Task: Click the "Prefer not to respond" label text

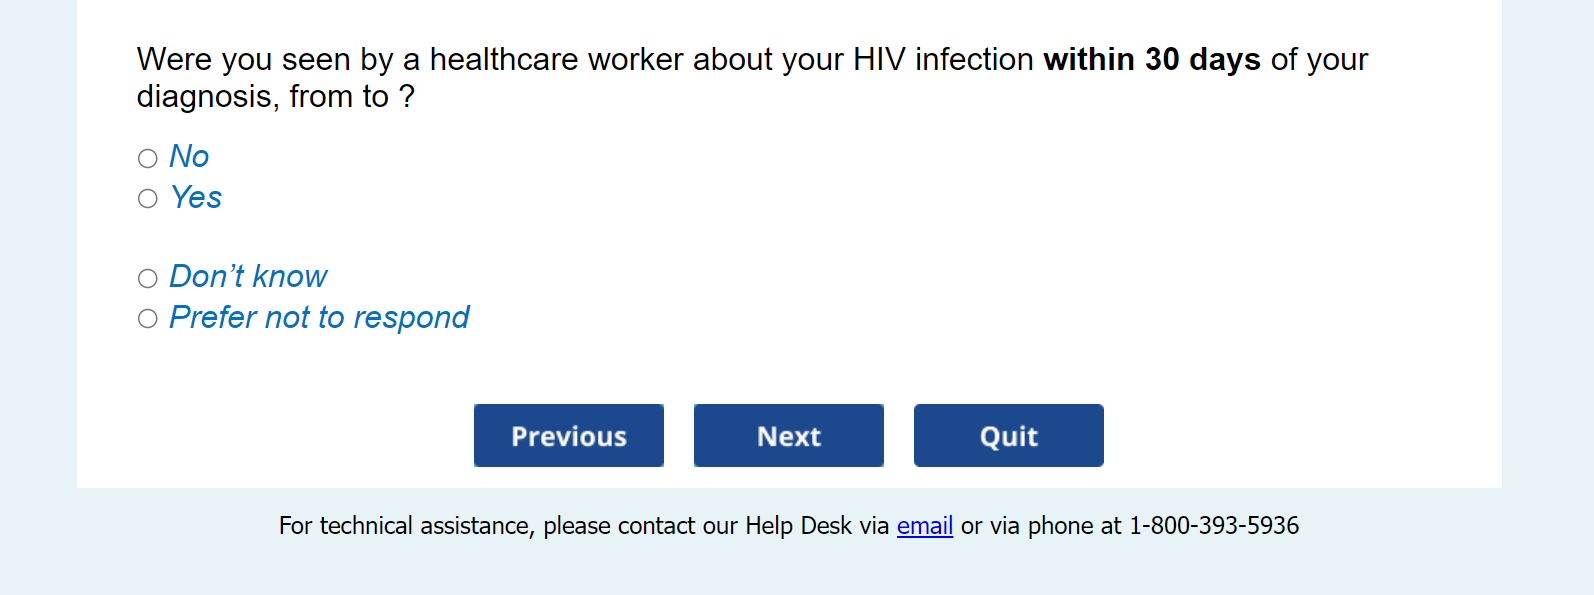Action: coord(319,318)
